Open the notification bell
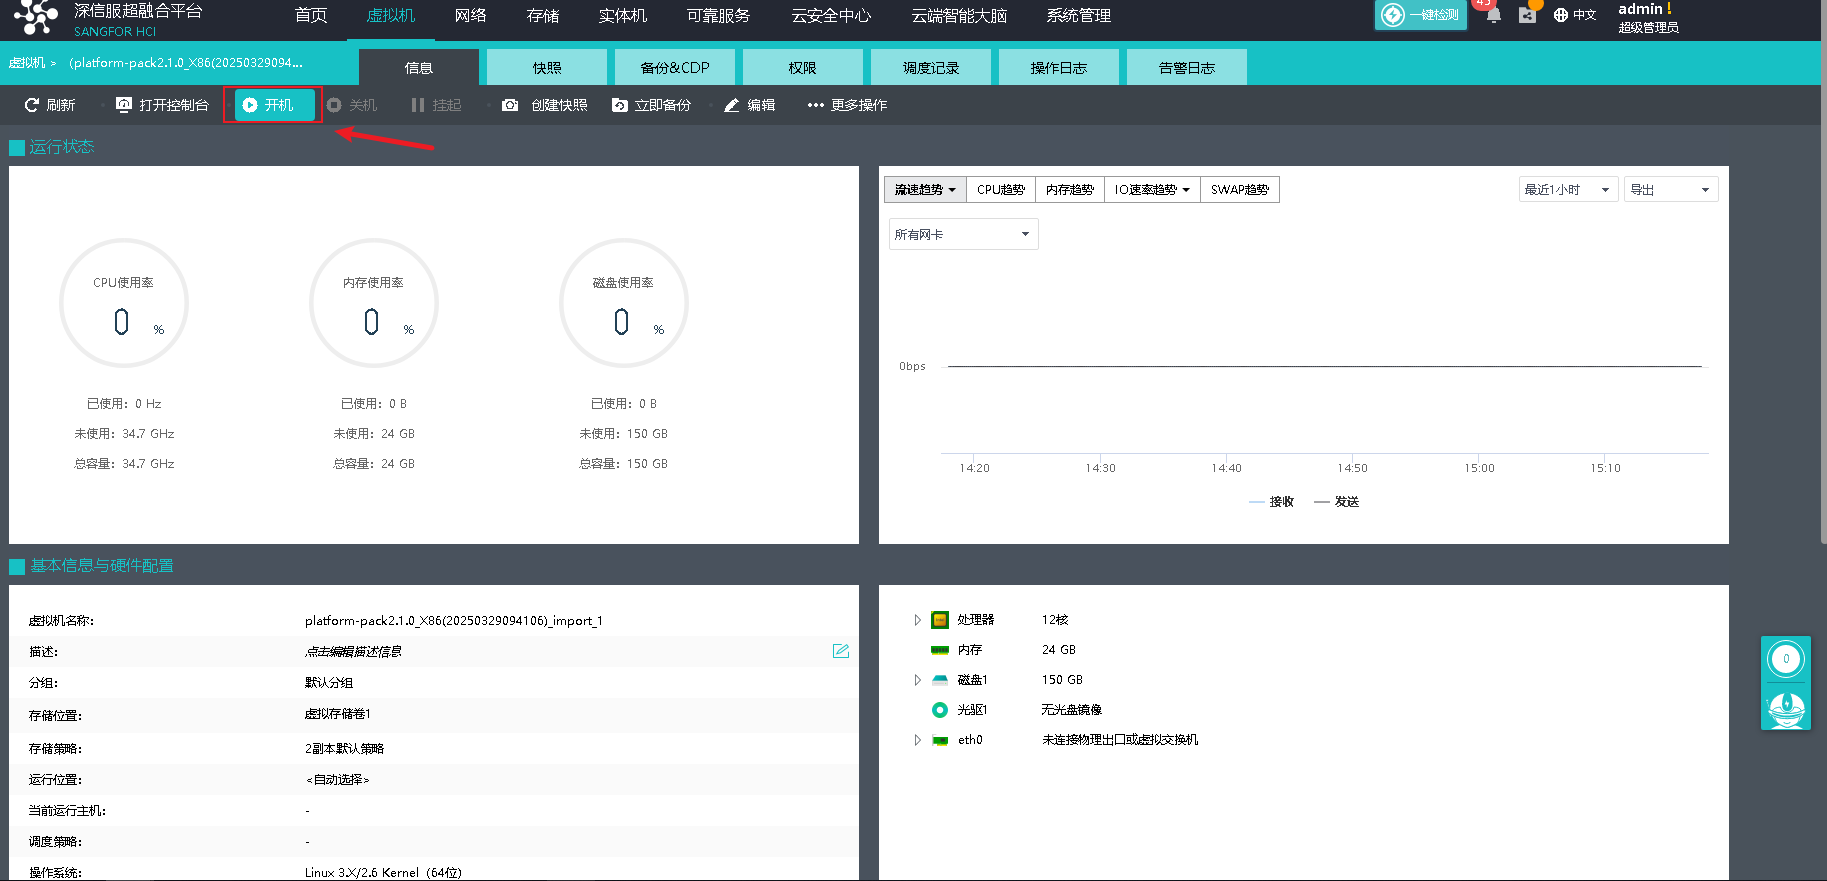This screenshot has height=881, width=1827. [x=1493, y=15]
